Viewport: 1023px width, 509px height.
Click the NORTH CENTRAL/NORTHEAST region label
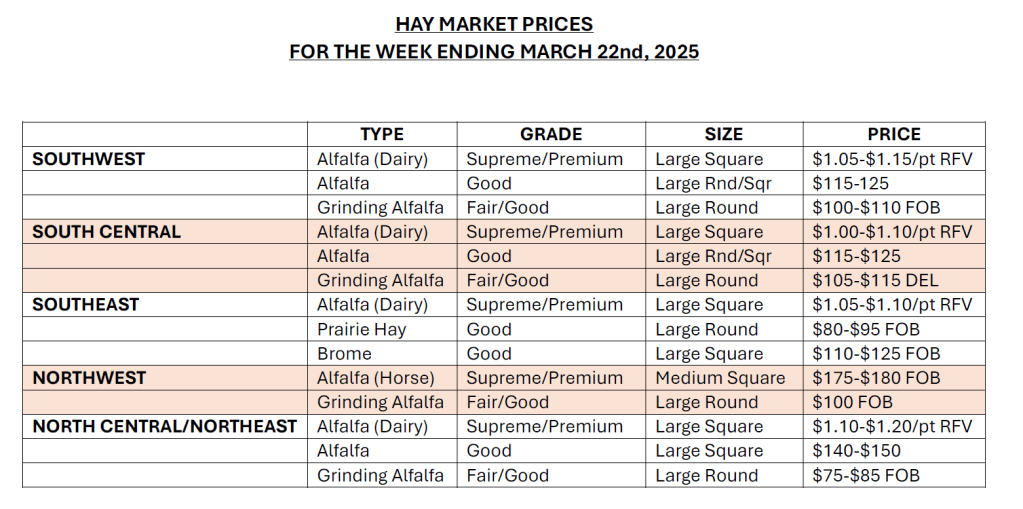(x=165, y=427)
